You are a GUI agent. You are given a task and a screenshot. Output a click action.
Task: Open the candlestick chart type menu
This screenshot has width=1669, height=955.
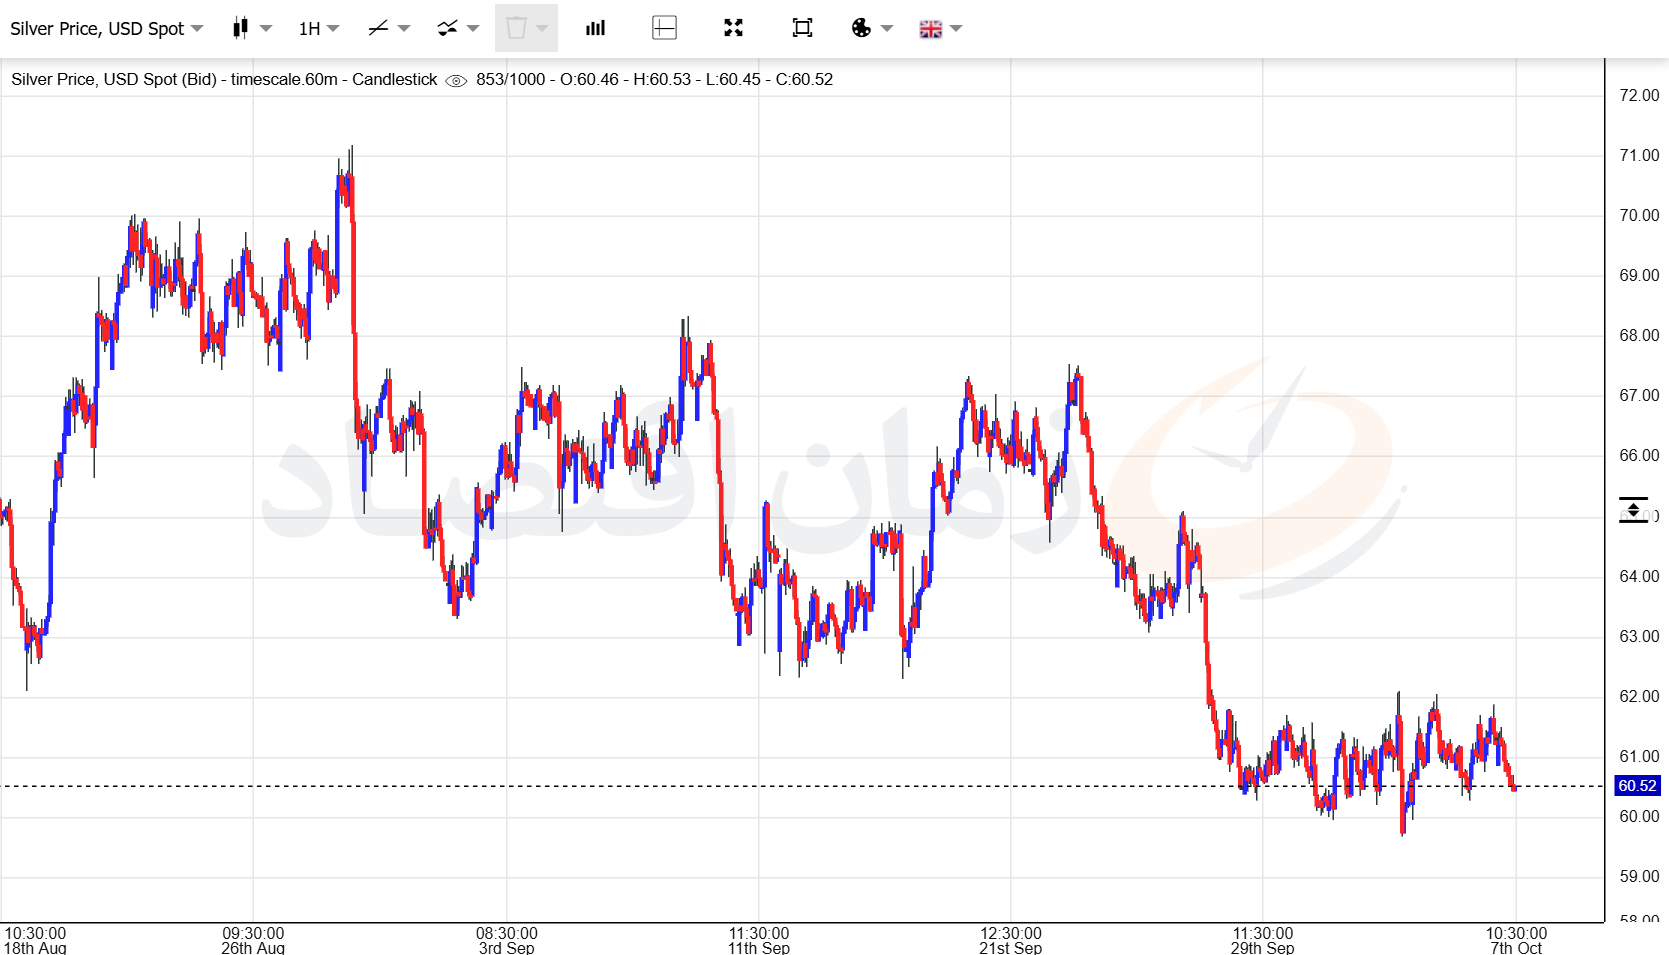tap(240, 28)
